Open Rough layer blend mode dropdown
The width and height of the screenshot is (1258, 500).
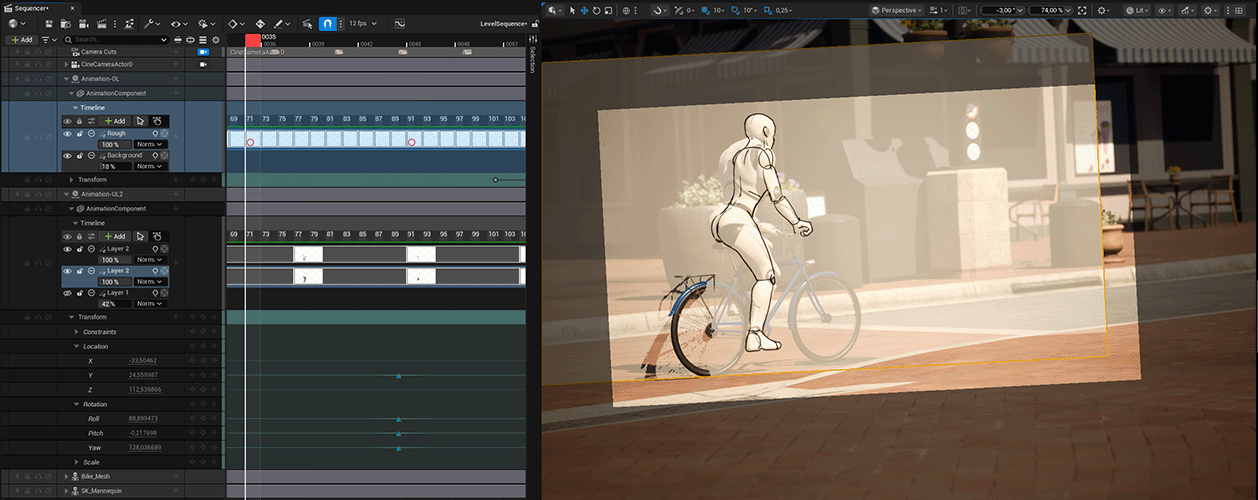click(x=150, y=144)
